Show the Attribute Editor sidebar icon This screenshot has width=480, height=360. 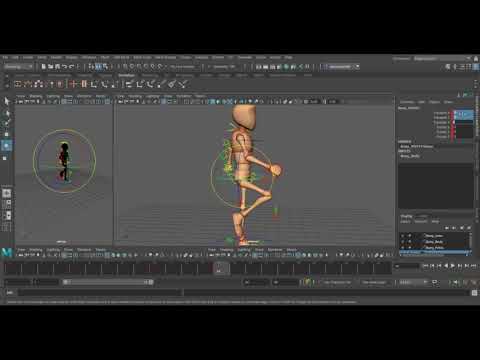tap(462, 67)
